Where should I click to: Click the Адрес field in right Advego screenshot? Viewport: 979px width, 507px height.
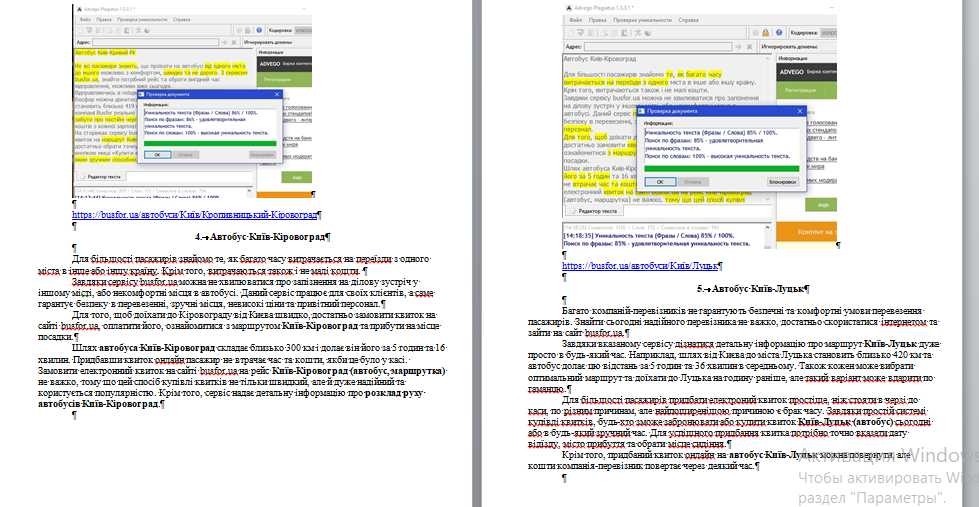pos(658,46)
